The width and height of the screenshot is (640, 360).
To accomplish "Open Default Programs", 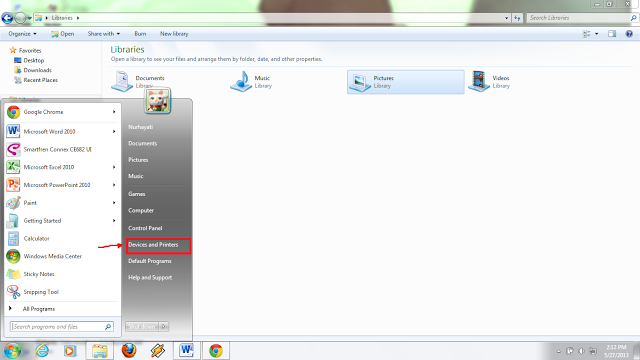I will [x=150, y=261].
